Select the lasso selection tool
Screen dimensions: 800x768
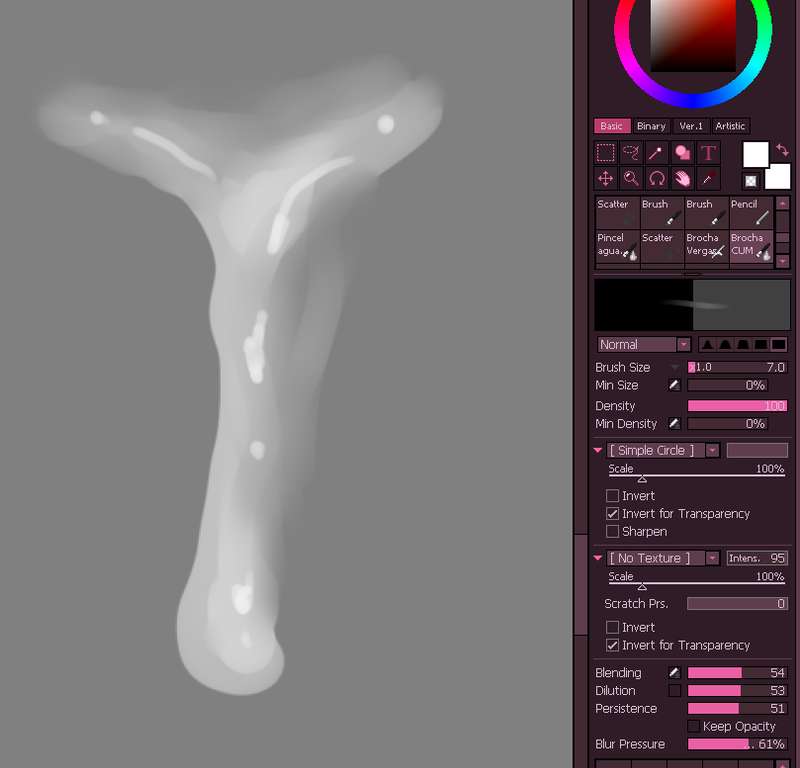click(631, 153)
